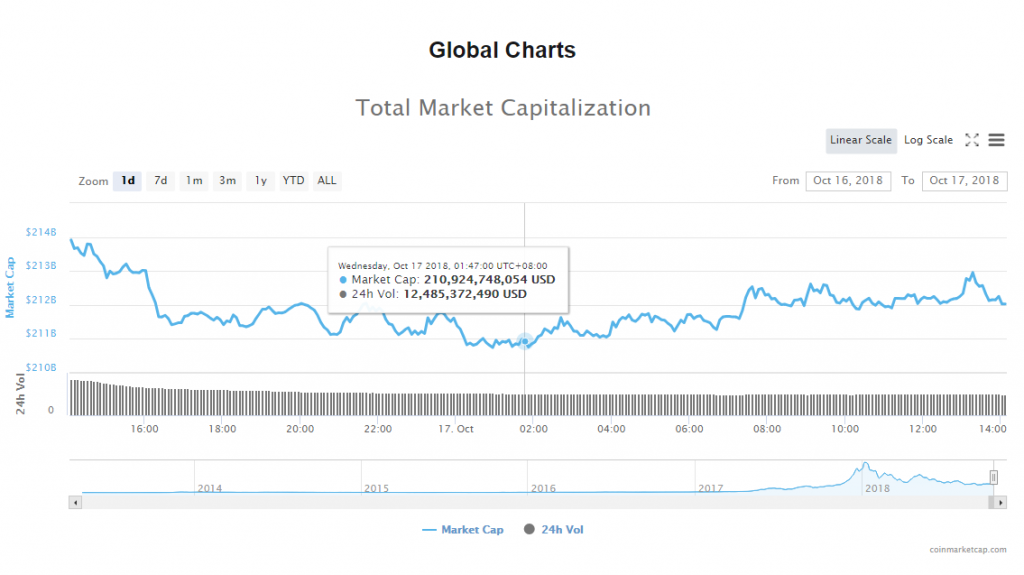
Task: Open the To date field
Action: (964, 181)
